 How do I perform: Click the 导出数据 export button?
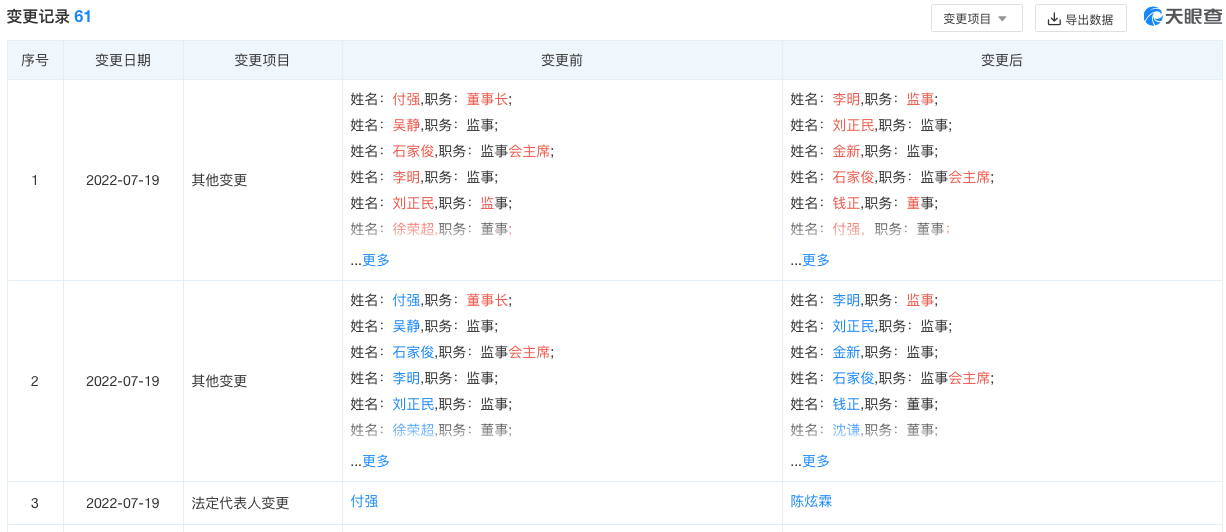(1081, 18)
